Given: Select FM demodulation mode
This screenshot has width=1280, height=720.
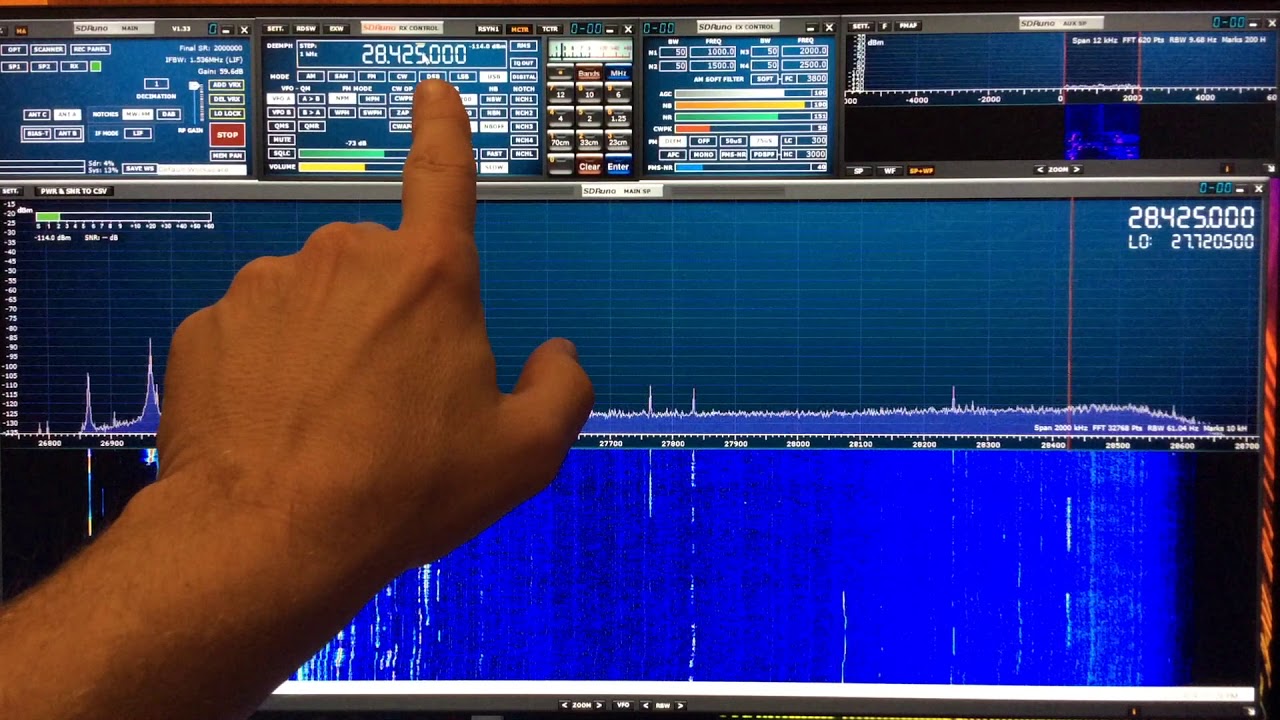Looking at the screenshot, I should [372, 76].
